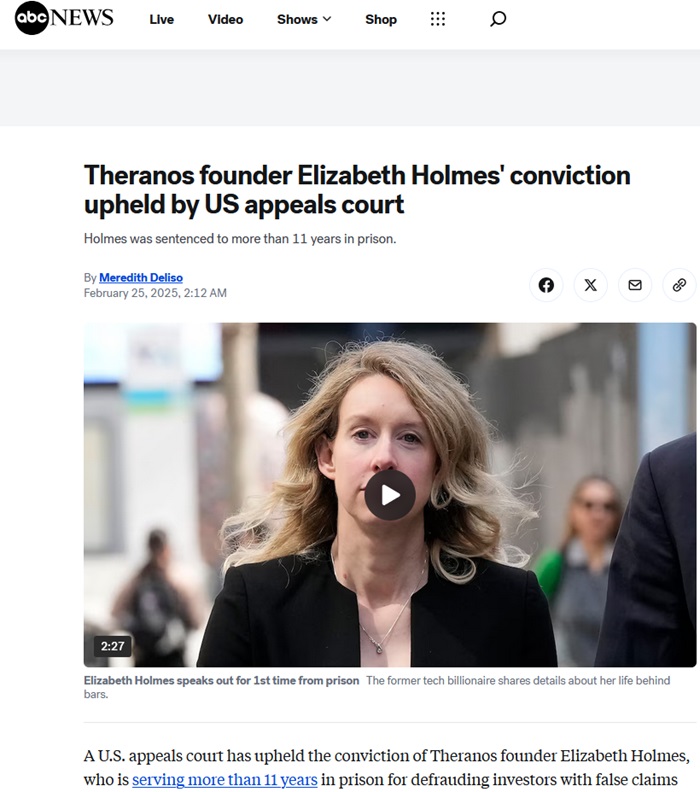
Task: Open the Shop nav item
Action: pyautogui.click(x=381, y=19)
